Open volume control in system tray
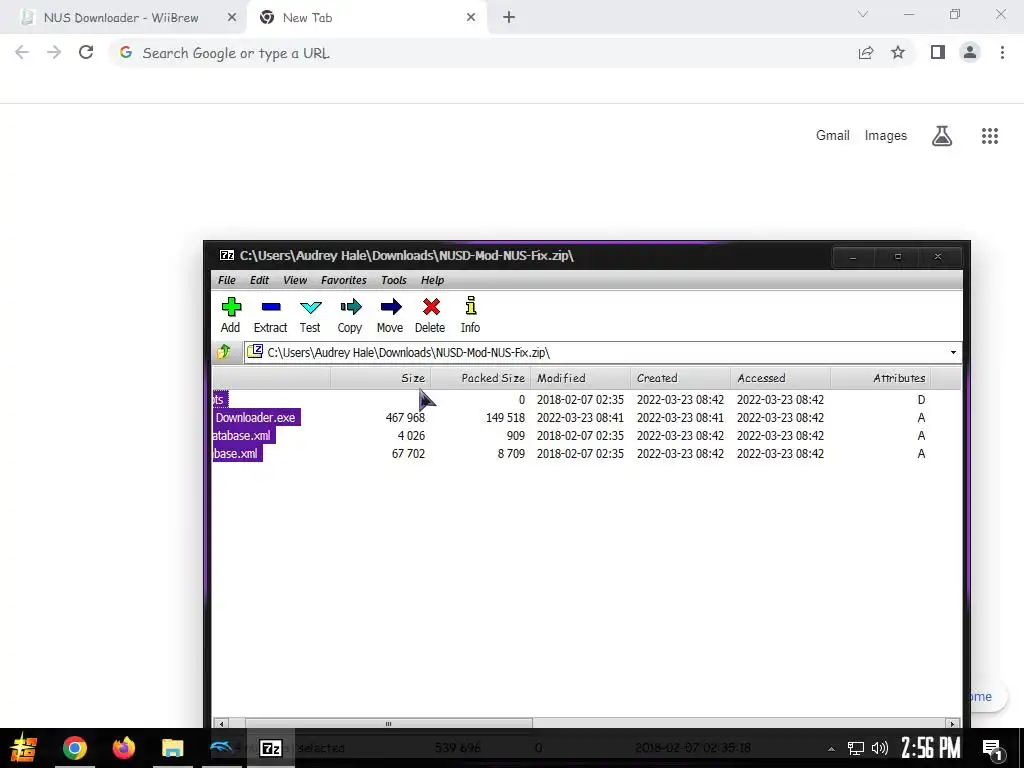1024x768 pixels. click(880, 748)
